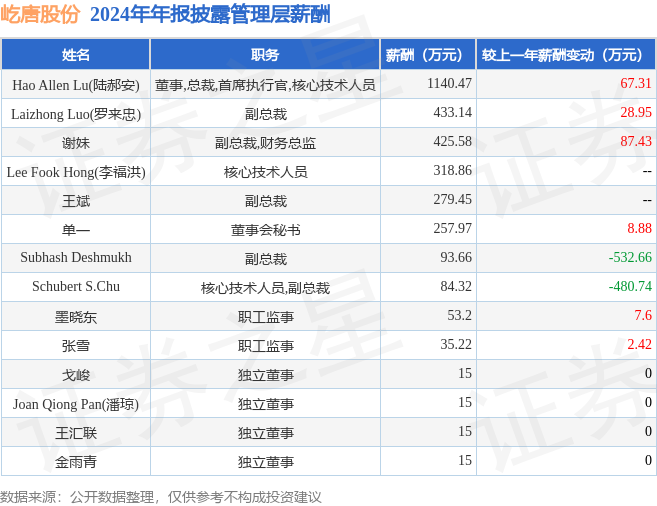Click the 姓名 column header
Viewport: 657px width, 506px height.
point(76,54)
